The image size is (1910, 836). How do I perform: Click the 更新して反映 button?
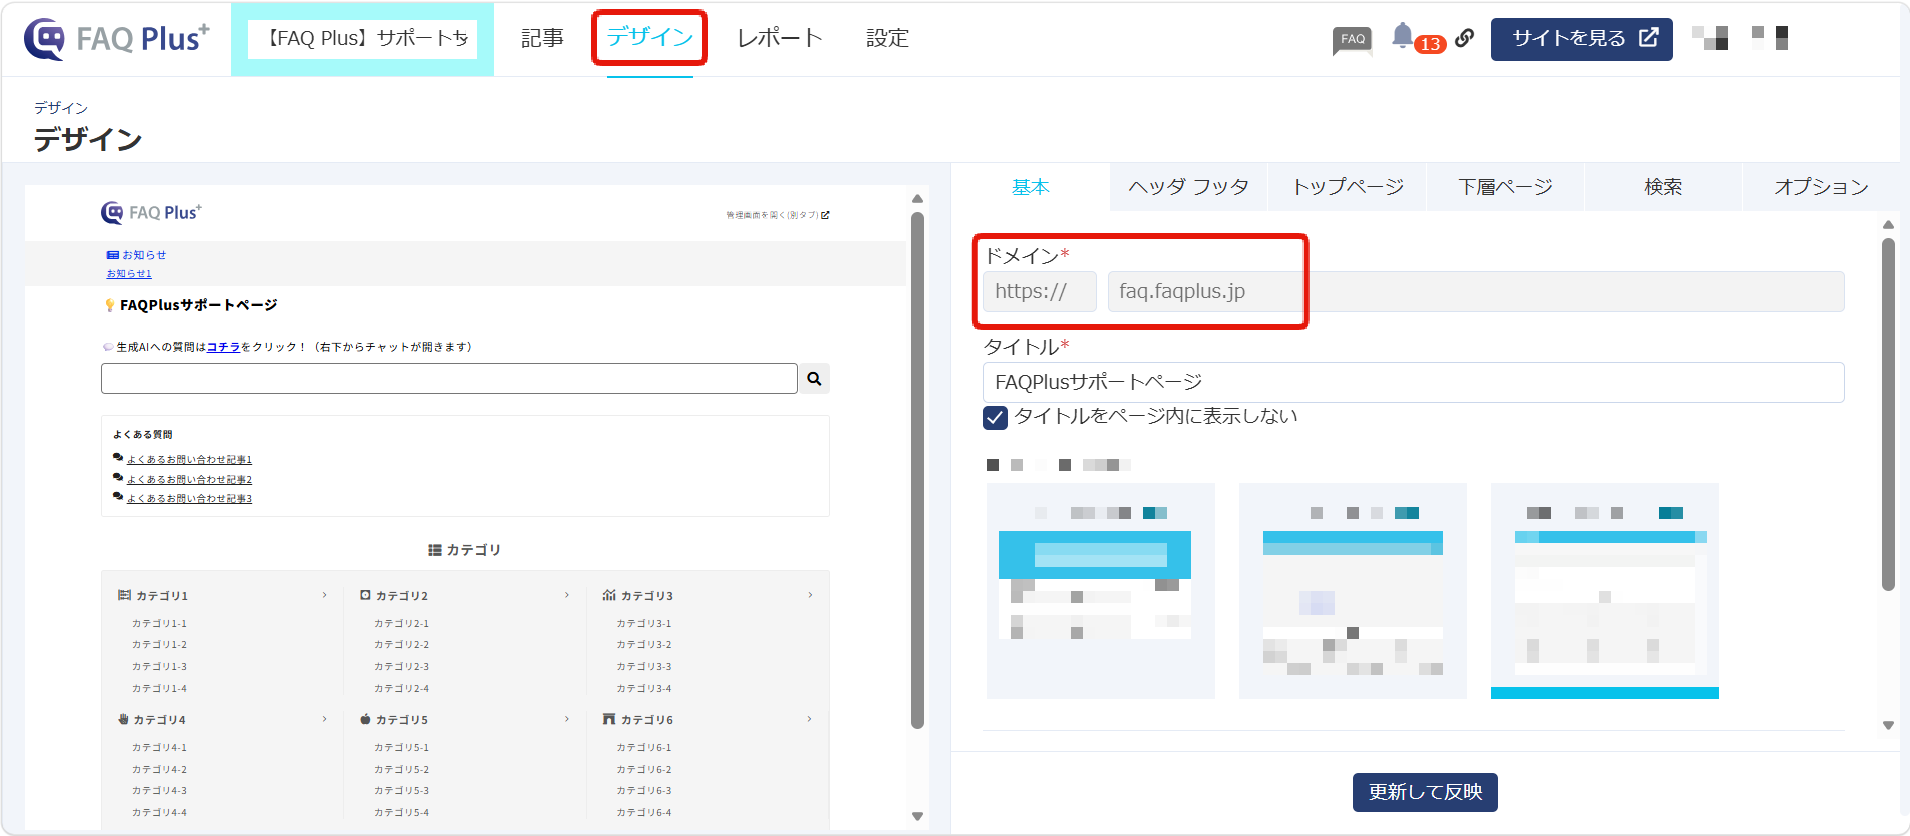(x=1425, y=792)
